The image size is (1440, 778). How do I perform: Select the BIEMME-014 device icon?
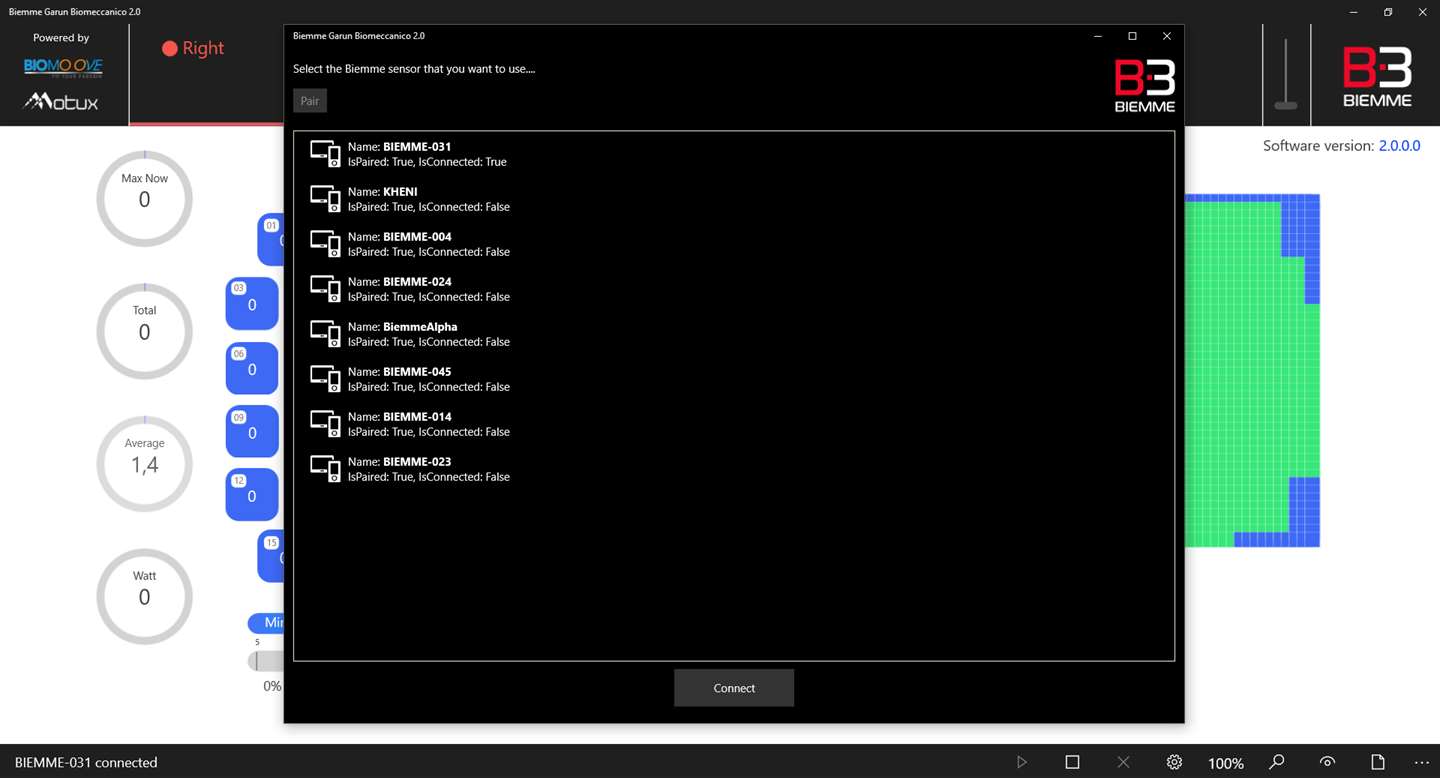click(x=325, y=424)
